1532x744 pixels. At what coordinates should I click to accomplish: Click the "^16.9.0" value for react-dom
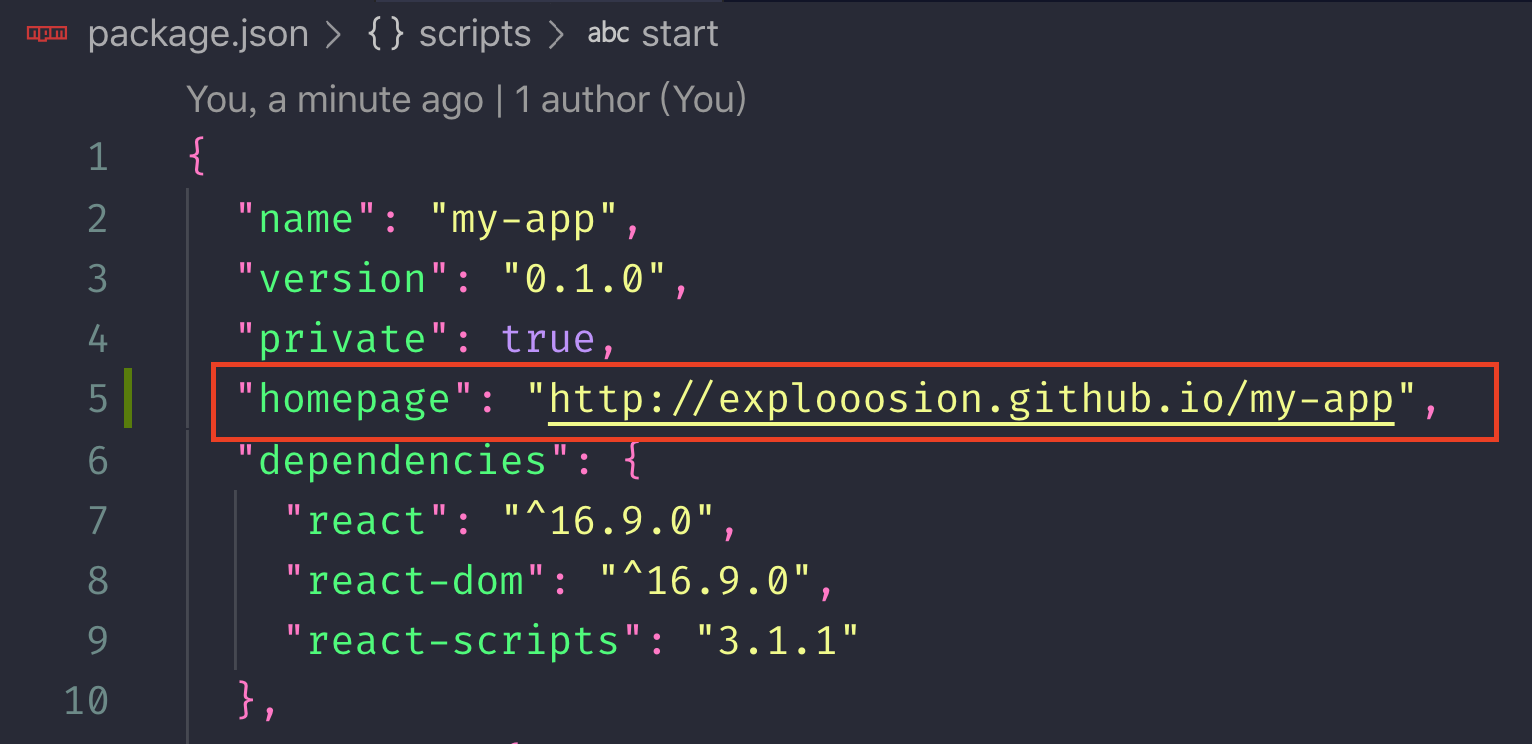(x=707, y=581)
